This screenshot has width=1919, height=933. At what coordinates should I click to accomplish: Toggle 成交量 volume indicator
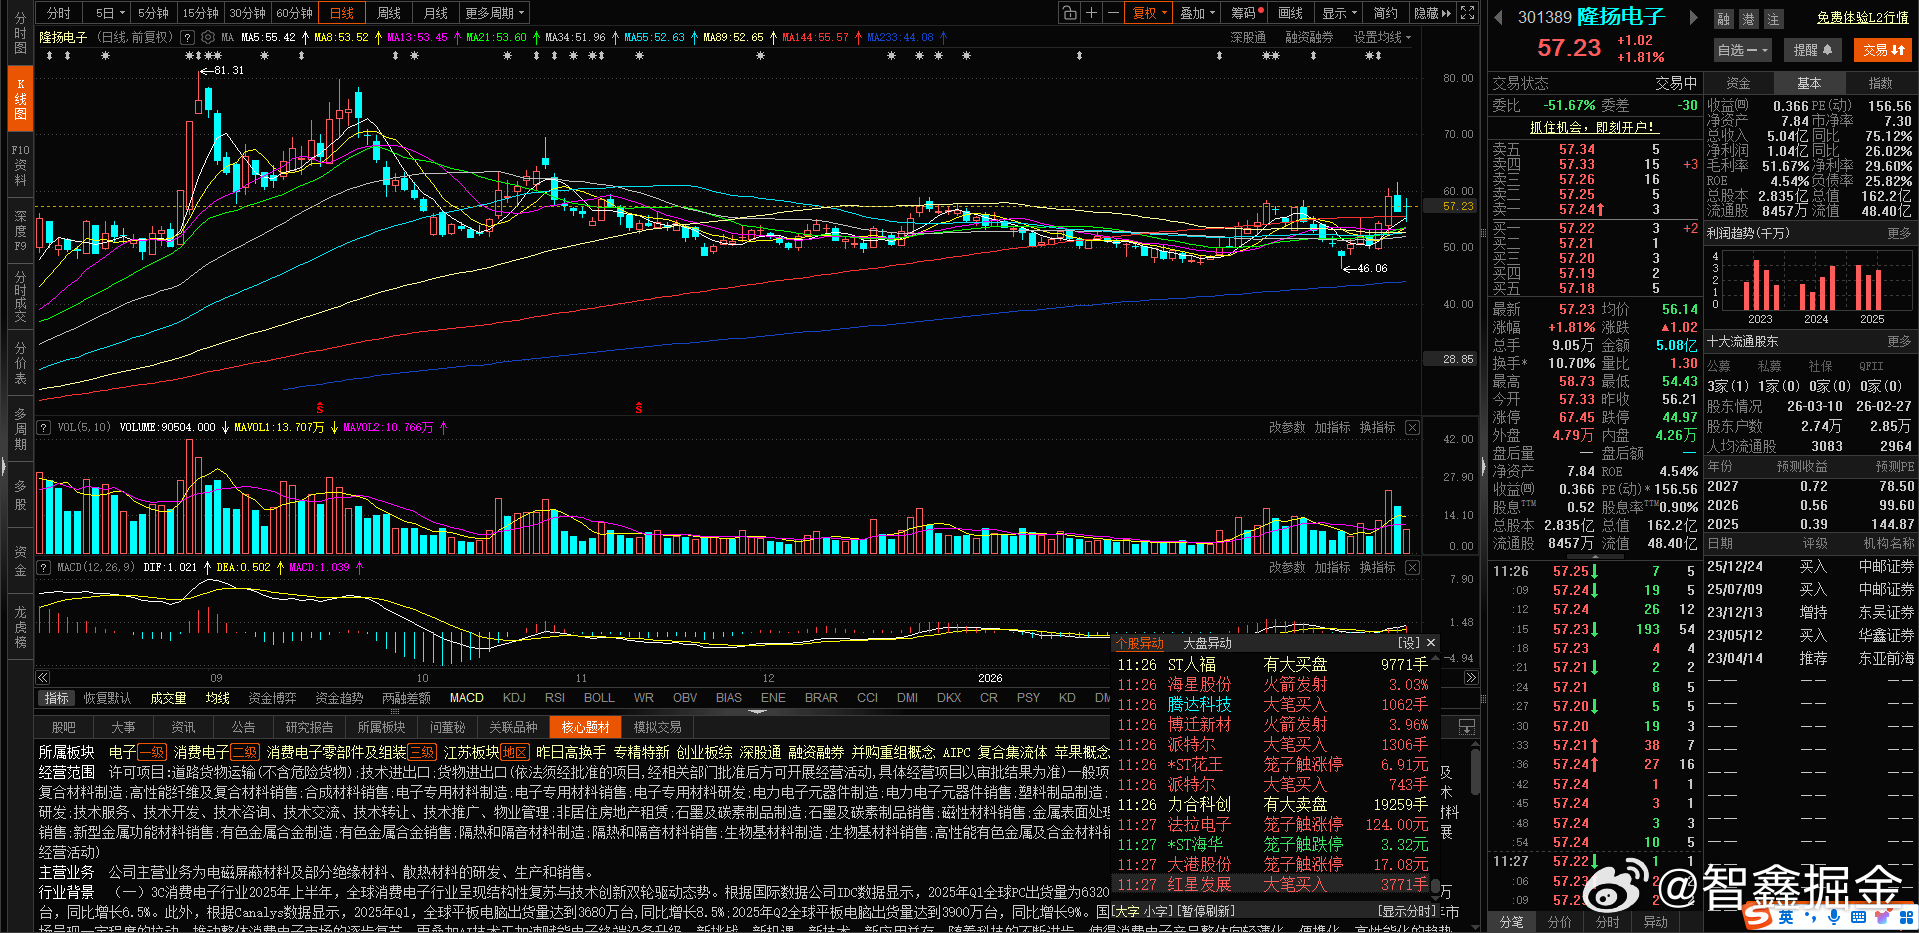pyautogui.click(x=168, y=698)
